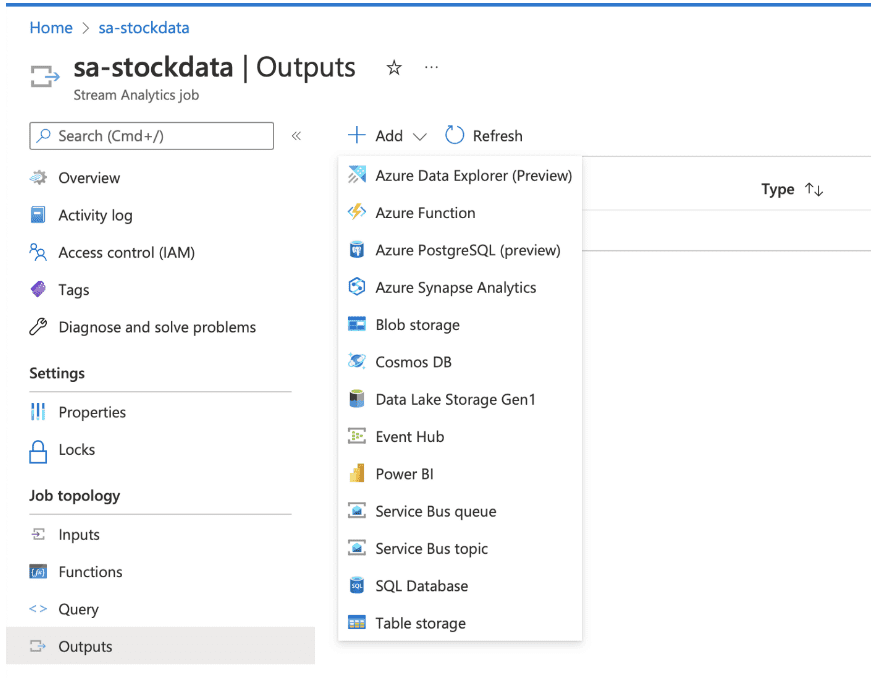Click the Activity log icon
This screenshot has width=886, height=679.
[x=38, y=215]
